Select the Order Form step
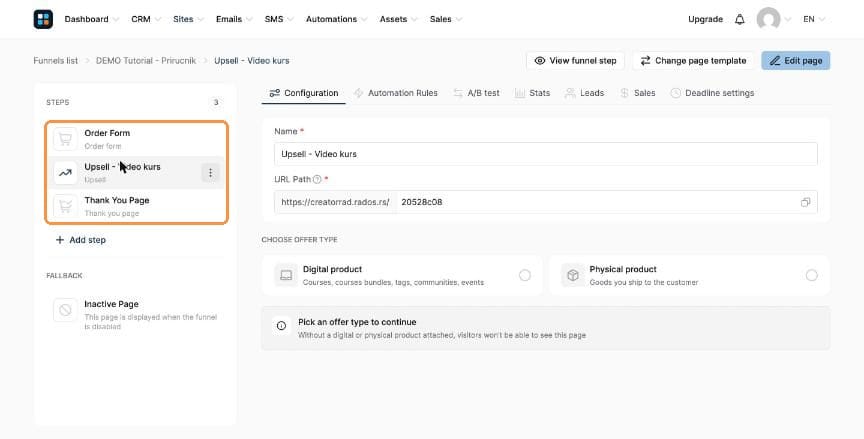 (x=136, y=139)
